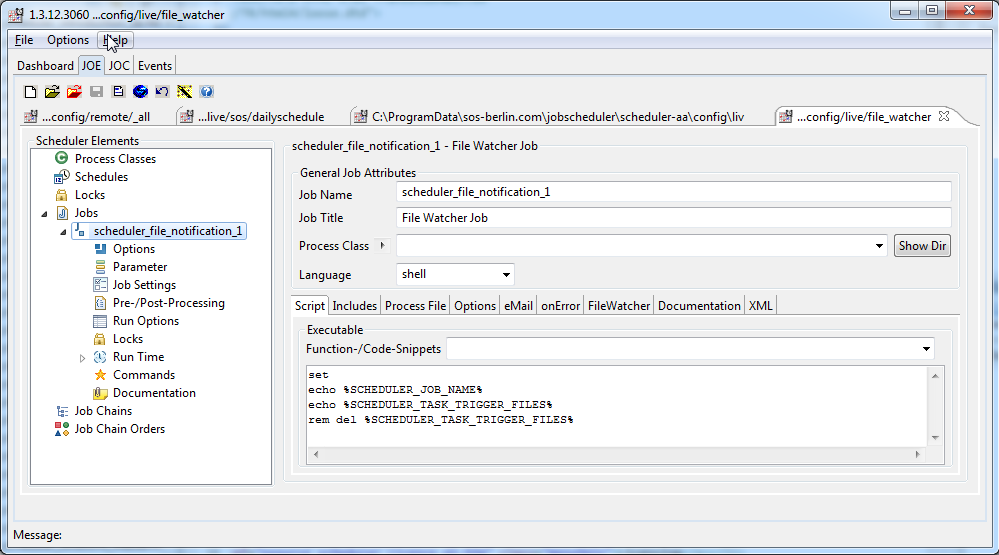
Task: Open the Commands star node
Action: pyautogui.click(x=143, y=375)
